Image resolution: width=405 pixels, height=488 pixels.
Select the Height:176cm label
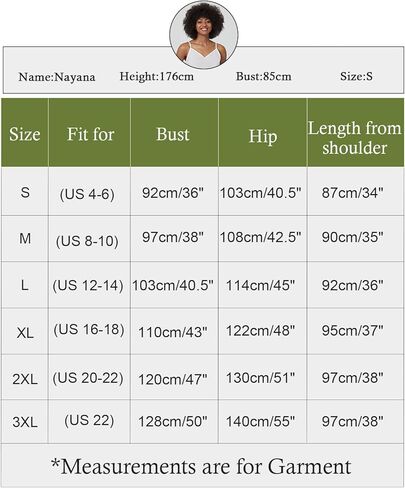click(157, 76)
